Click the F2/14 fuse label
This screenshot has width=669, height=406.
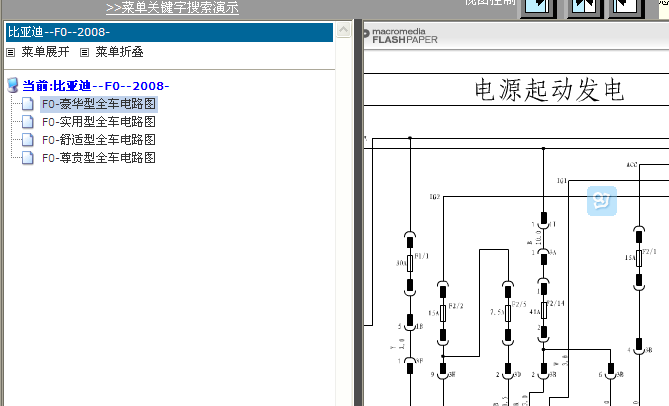[556, 303]
